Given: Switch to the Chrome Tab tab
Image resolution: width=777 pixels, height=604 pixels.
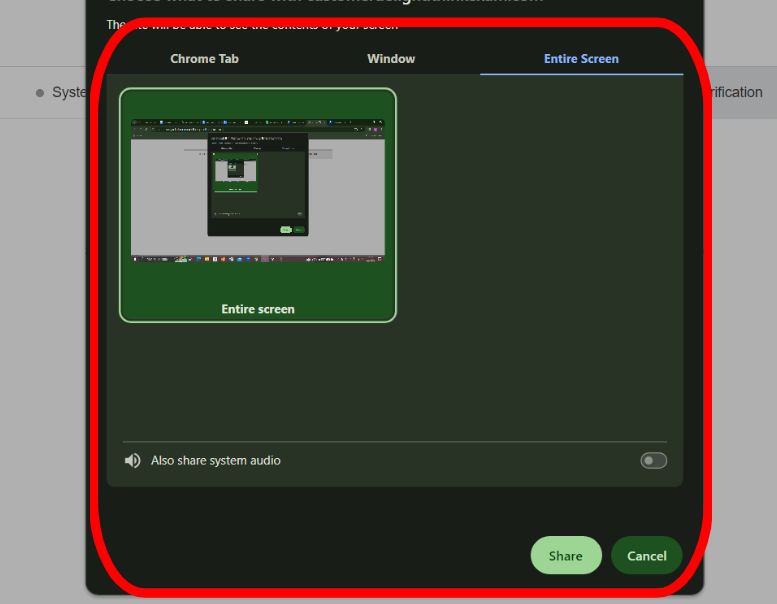Looking at the screenshot, I should 204,59.
